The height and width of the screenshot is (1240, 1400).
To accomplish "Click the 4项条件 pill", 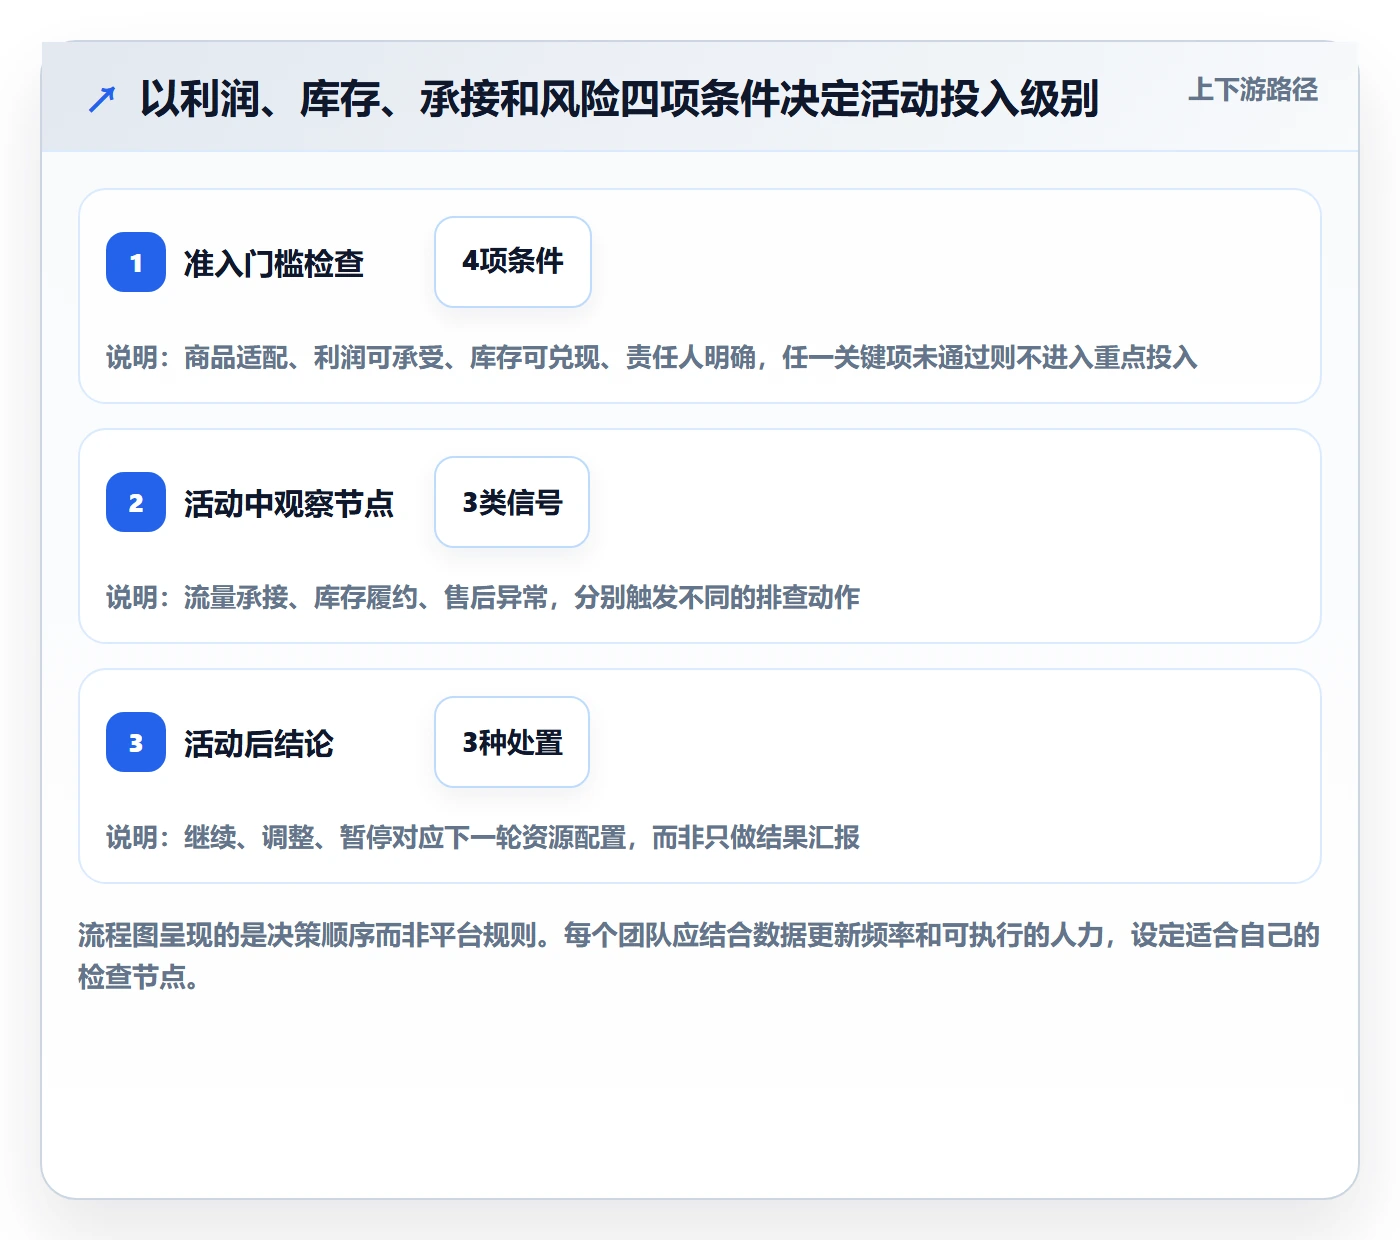I will (513, 262).
